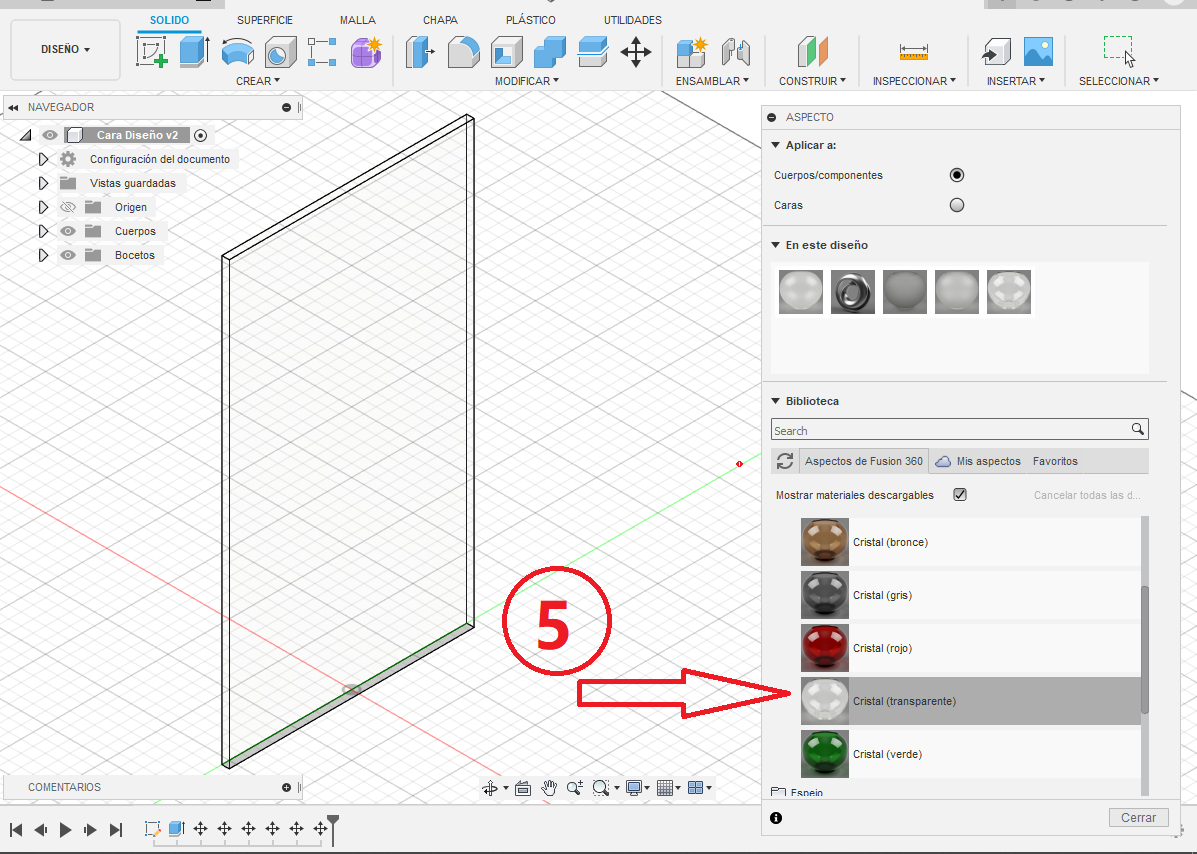1197x854 pixels.
Task: Select the Insert Canvas image icon
Action: coord(1038,52)
